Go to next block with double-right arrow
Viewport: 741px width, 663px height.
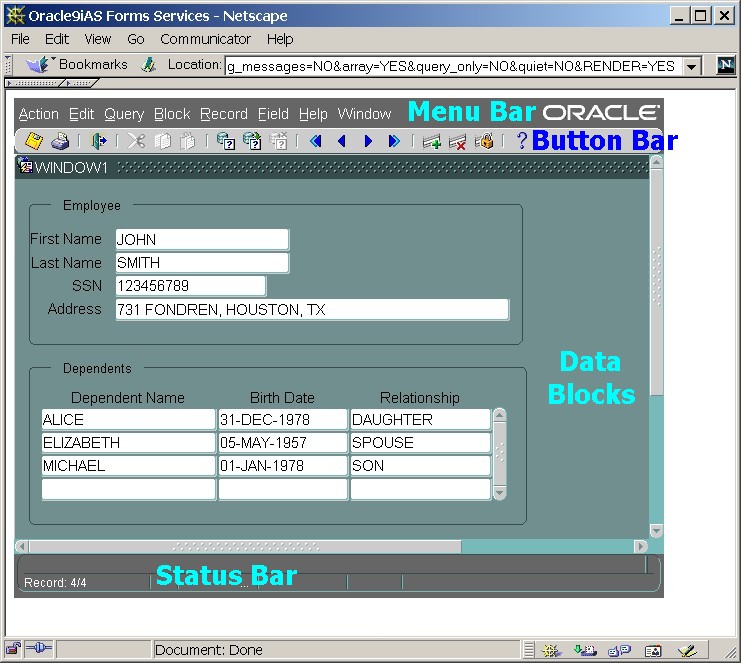(394, 141)
